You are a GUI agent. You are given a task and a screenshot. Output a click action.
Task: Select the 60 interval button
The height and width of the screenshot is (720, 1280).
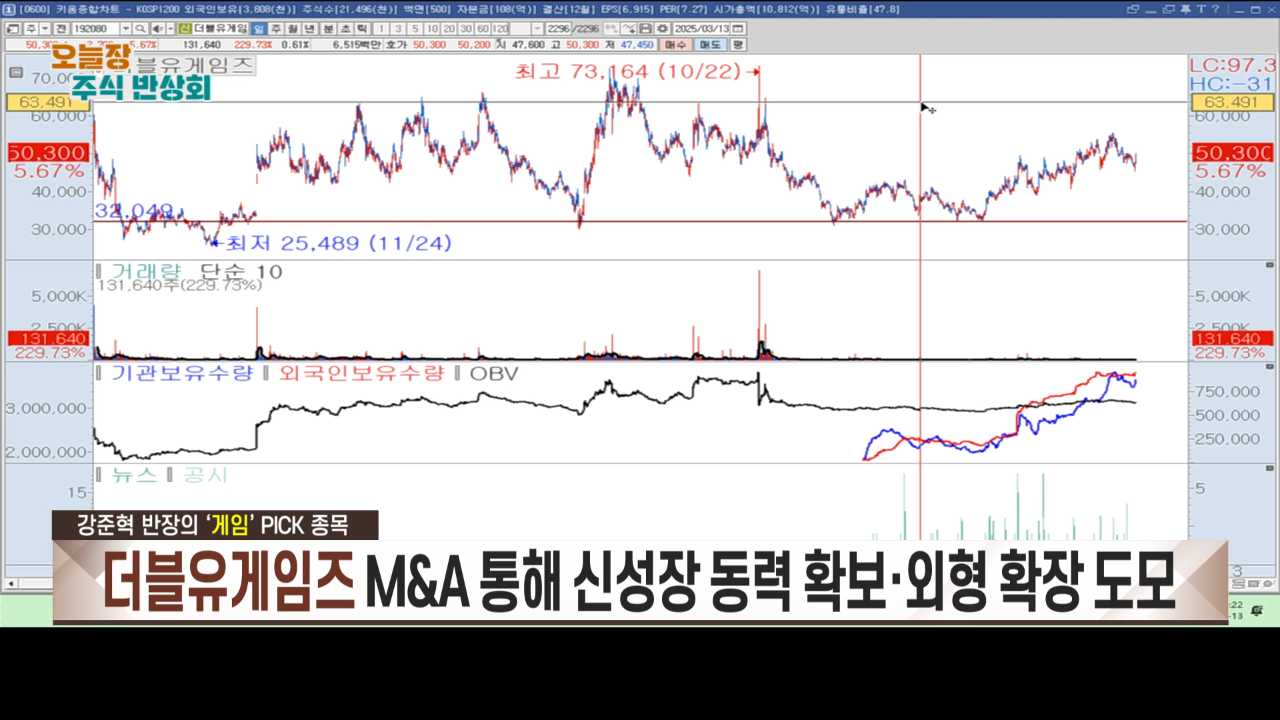coord(482,29)
